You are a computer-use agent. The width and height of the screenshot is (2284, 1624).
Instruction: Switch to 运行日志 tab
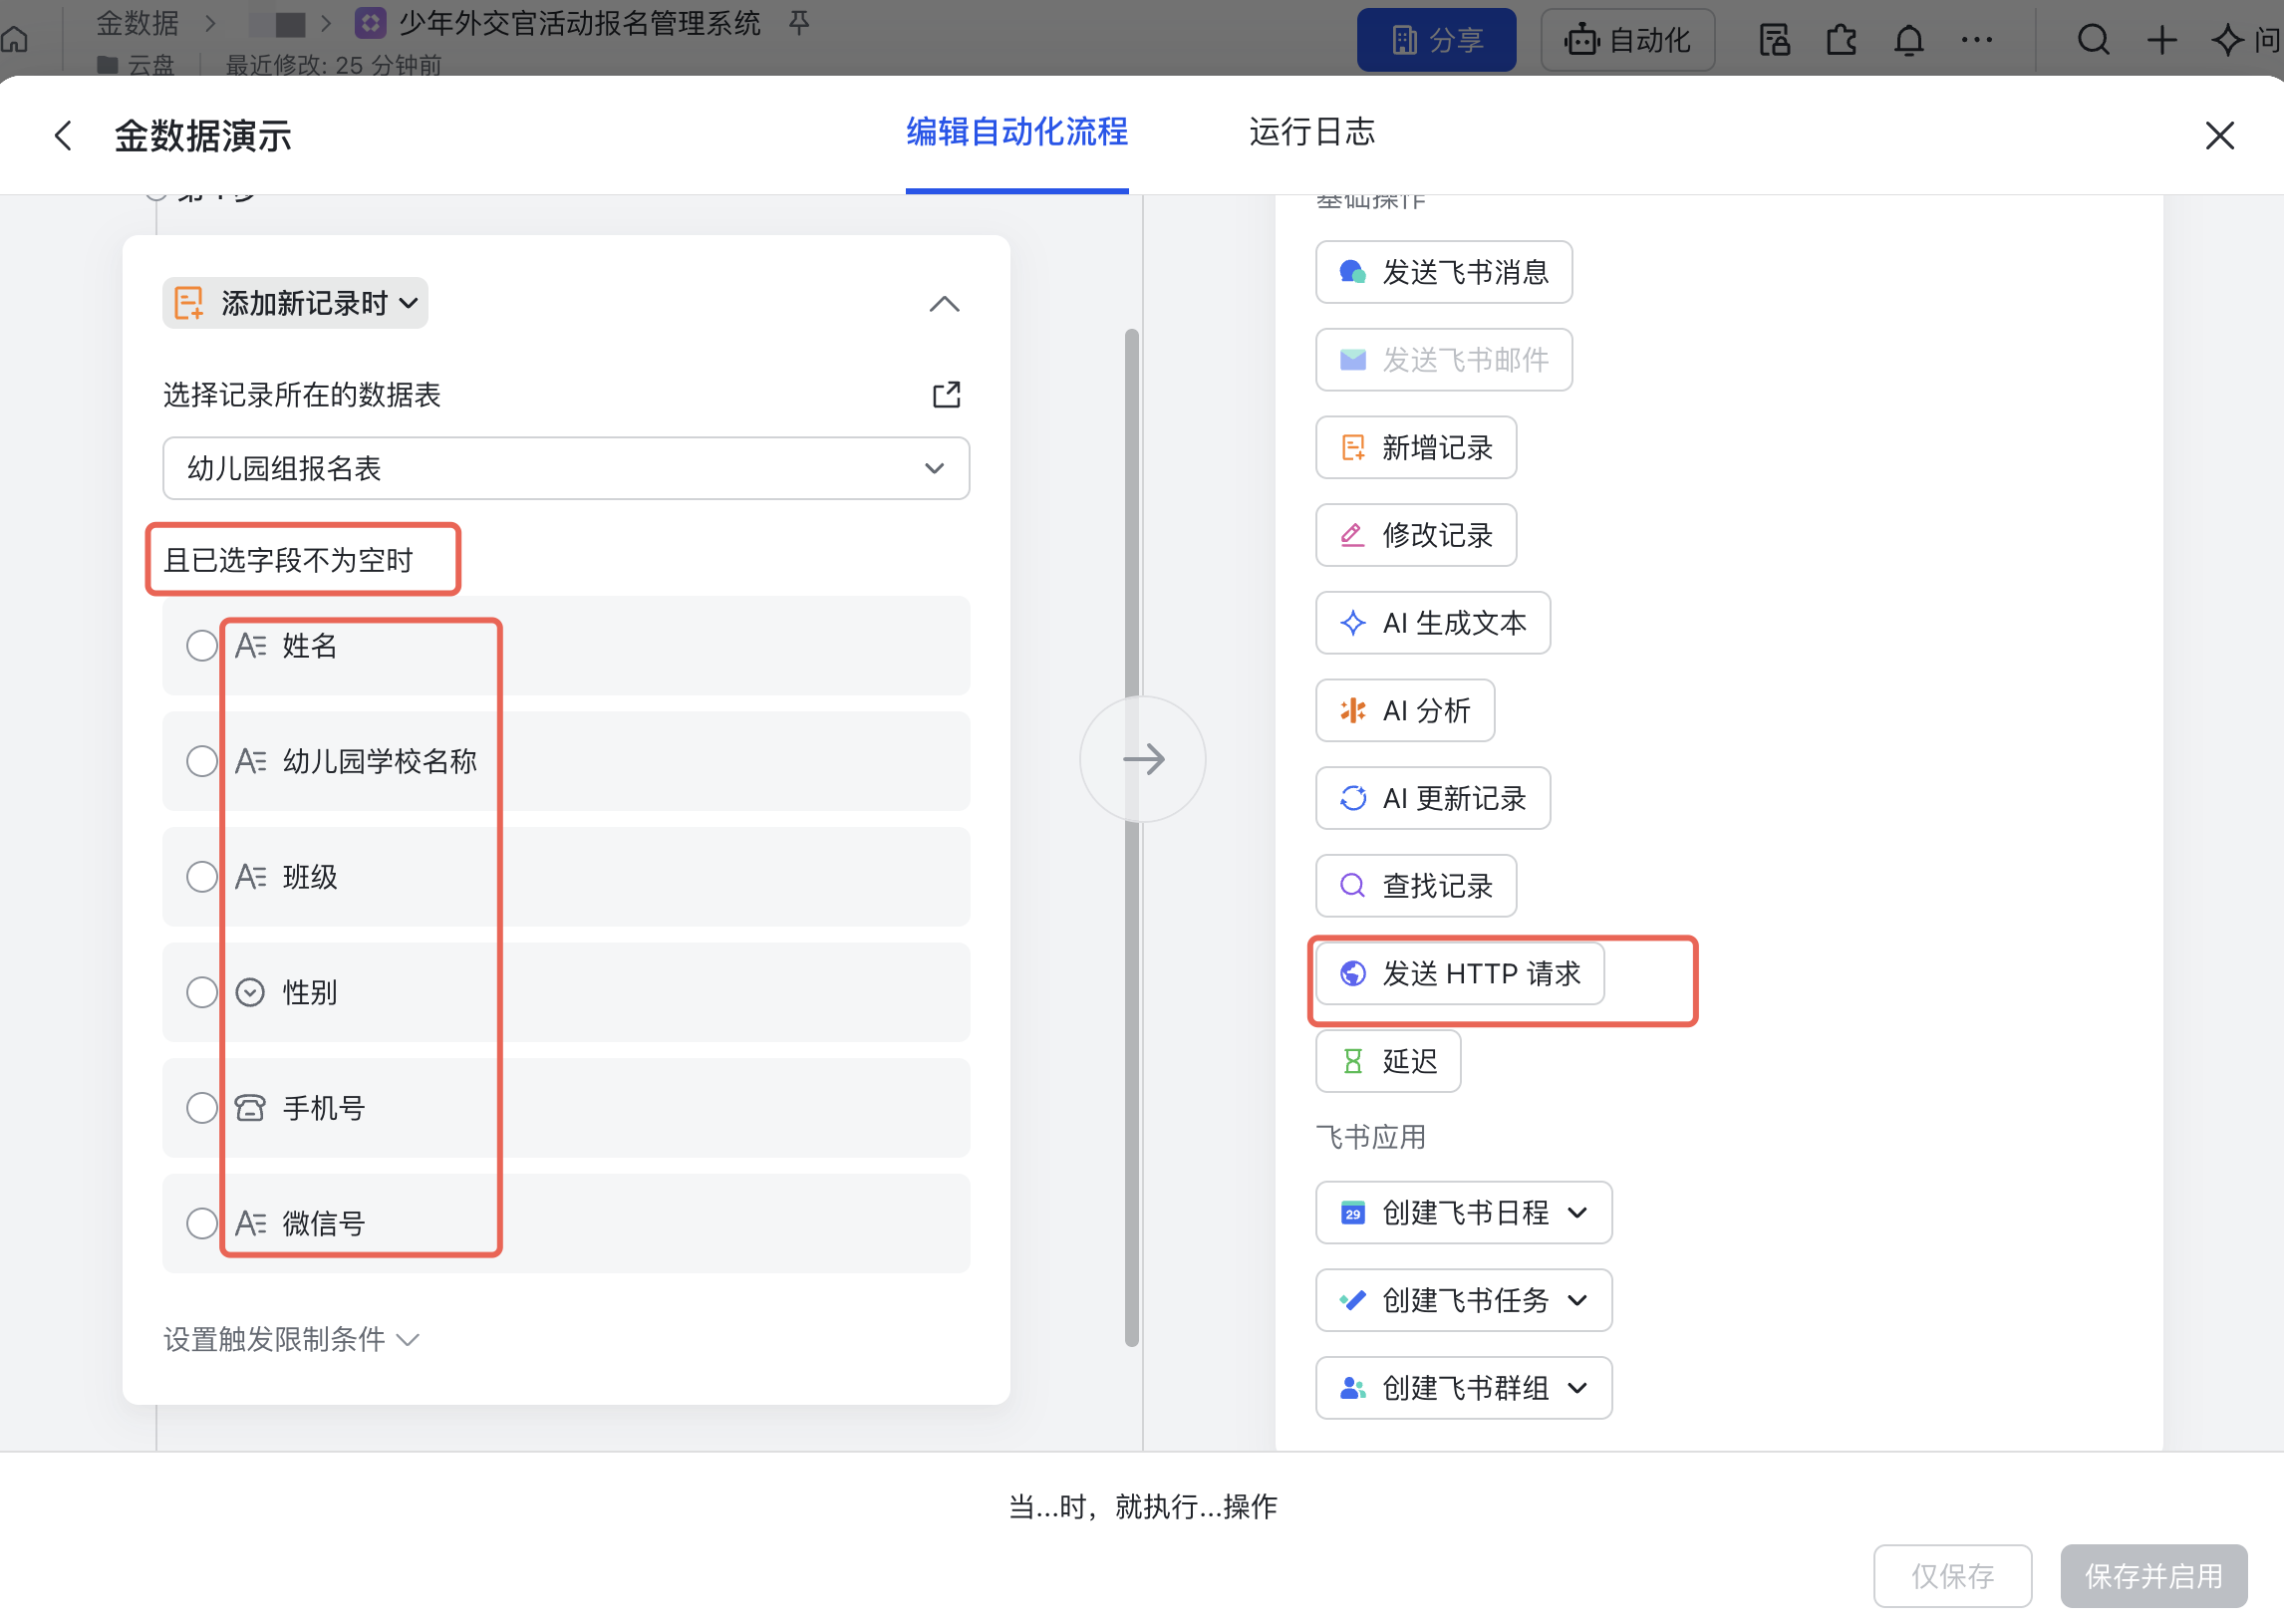1311,131
